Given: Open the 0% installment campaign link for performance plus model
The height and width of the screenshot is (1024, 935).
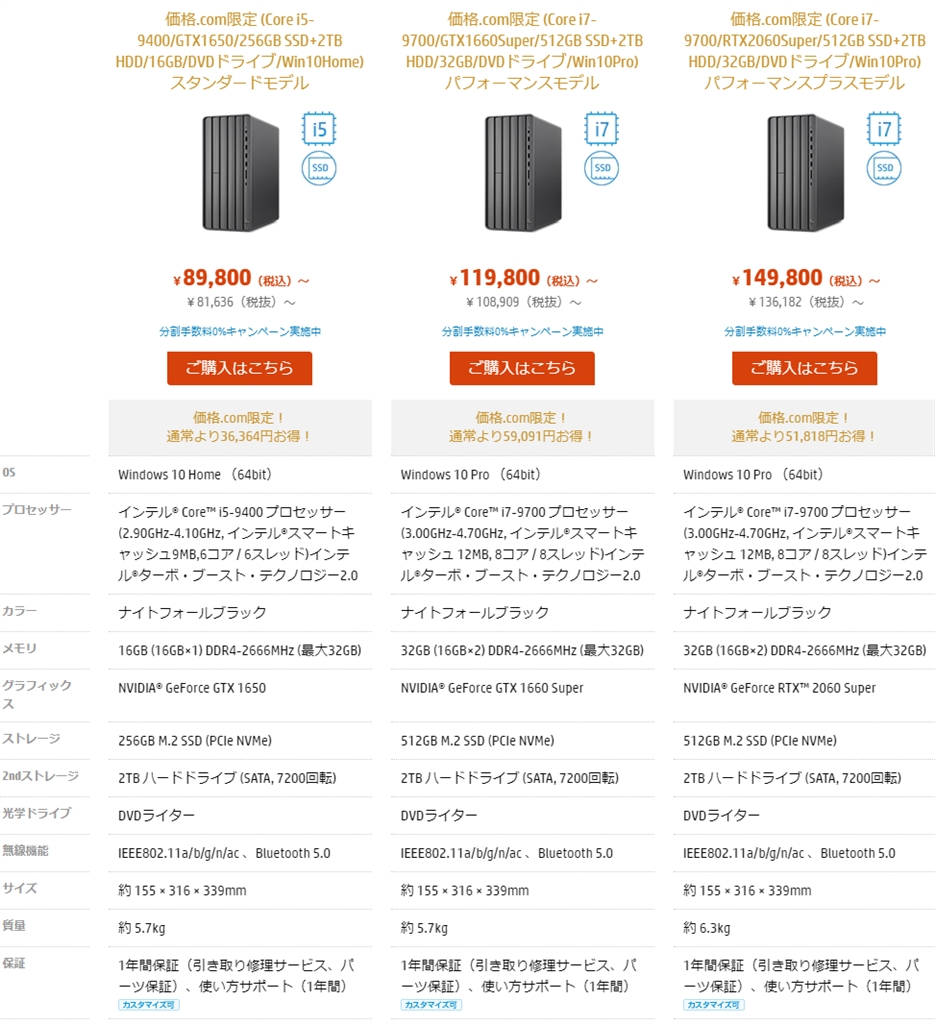Looking at the screenshot, I should (804, 332).
